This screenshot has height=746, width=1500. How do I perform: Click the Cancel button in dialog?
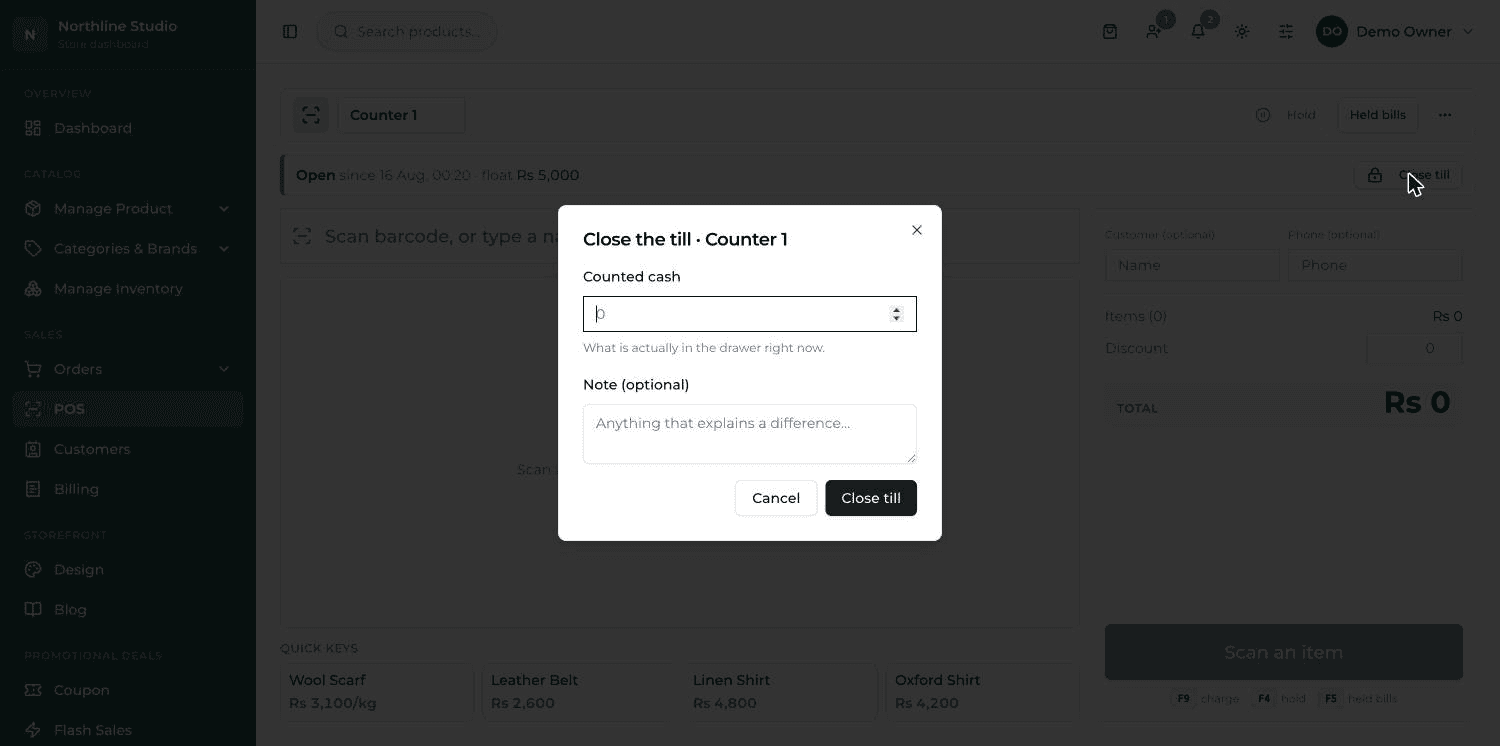coord(776,498)
